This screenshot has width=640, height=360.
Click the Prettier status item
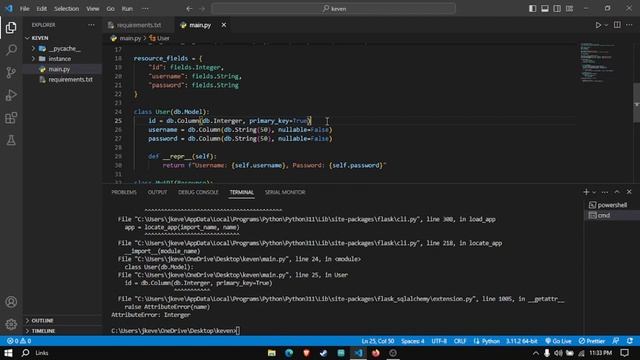point(591,341)
